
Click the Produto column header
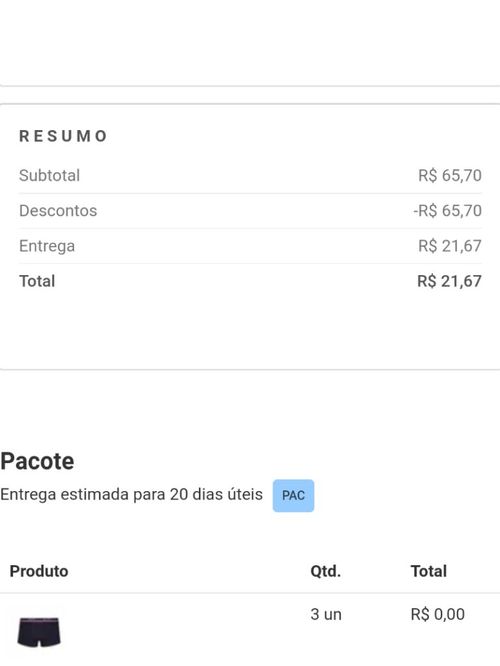pyautogui.click(x=39, y=571)
